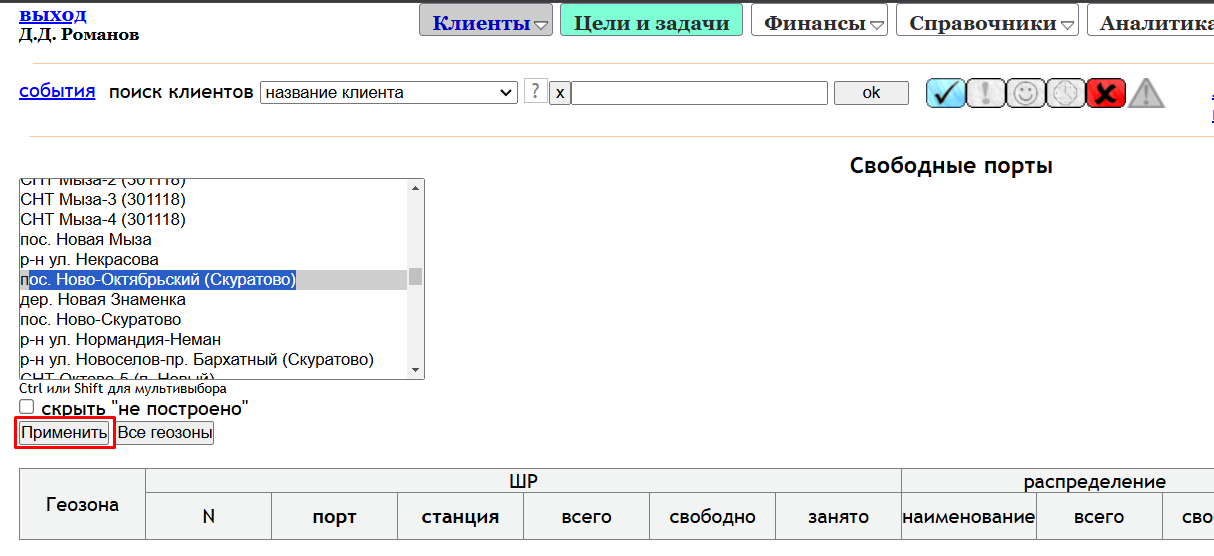Click the ok search button
Image resolution: width=1214 pixels, height=556 pixels.
click(871, 92)
